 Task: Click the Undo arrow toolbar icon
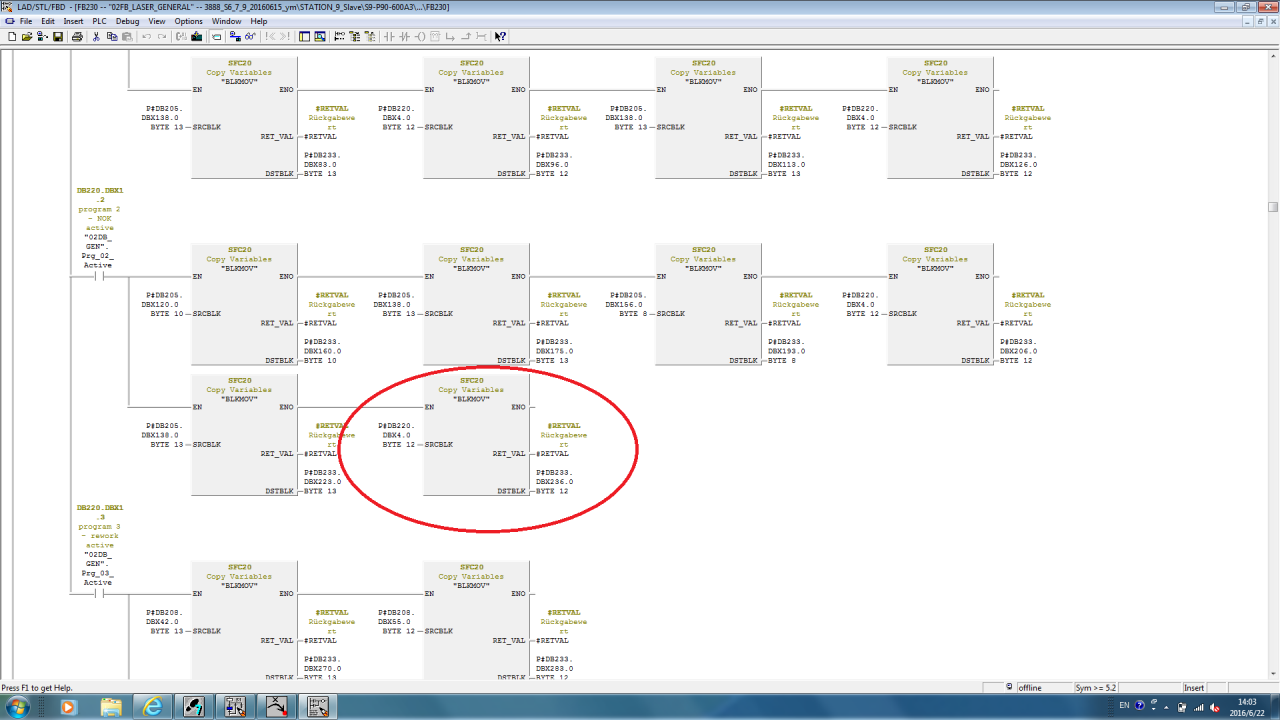(x=147, y=37)
